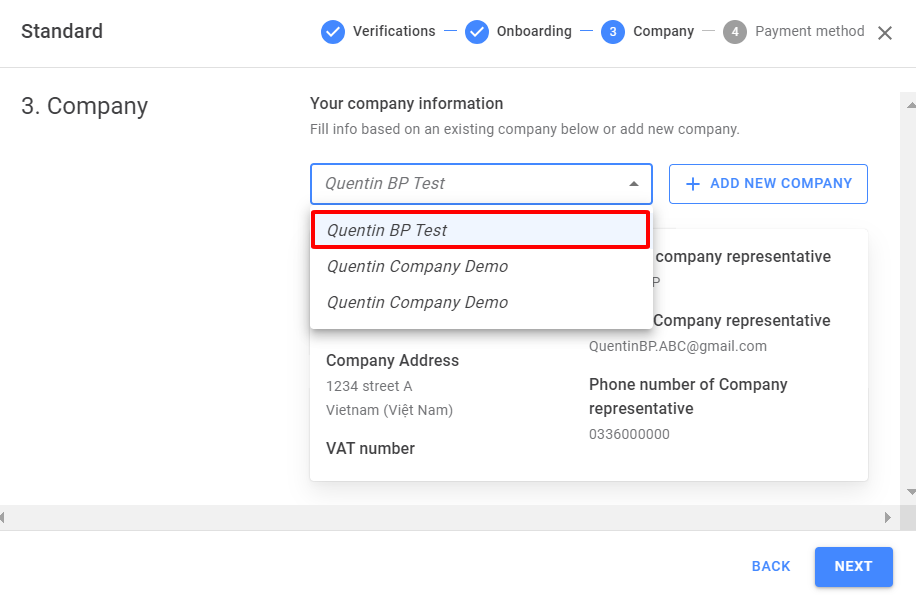Image resolution: width=916 pixels, height=595 pixels.
Task: Click the Onboarding step checkmark icon
Action: point(477,32)
